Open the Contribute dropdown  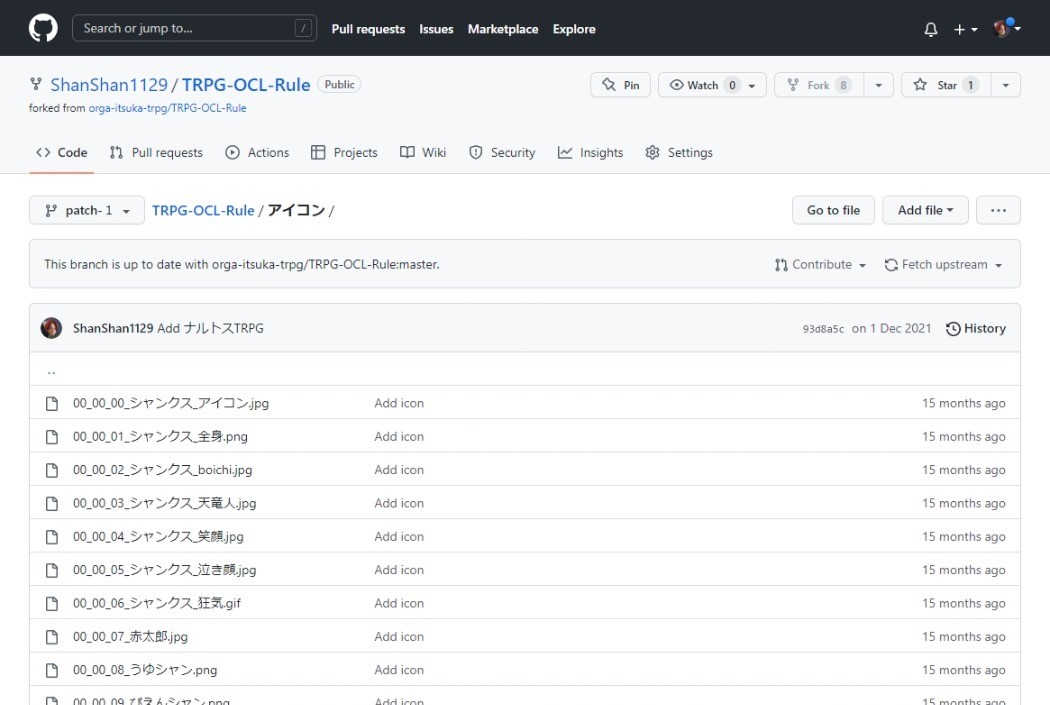click(820, 265)
